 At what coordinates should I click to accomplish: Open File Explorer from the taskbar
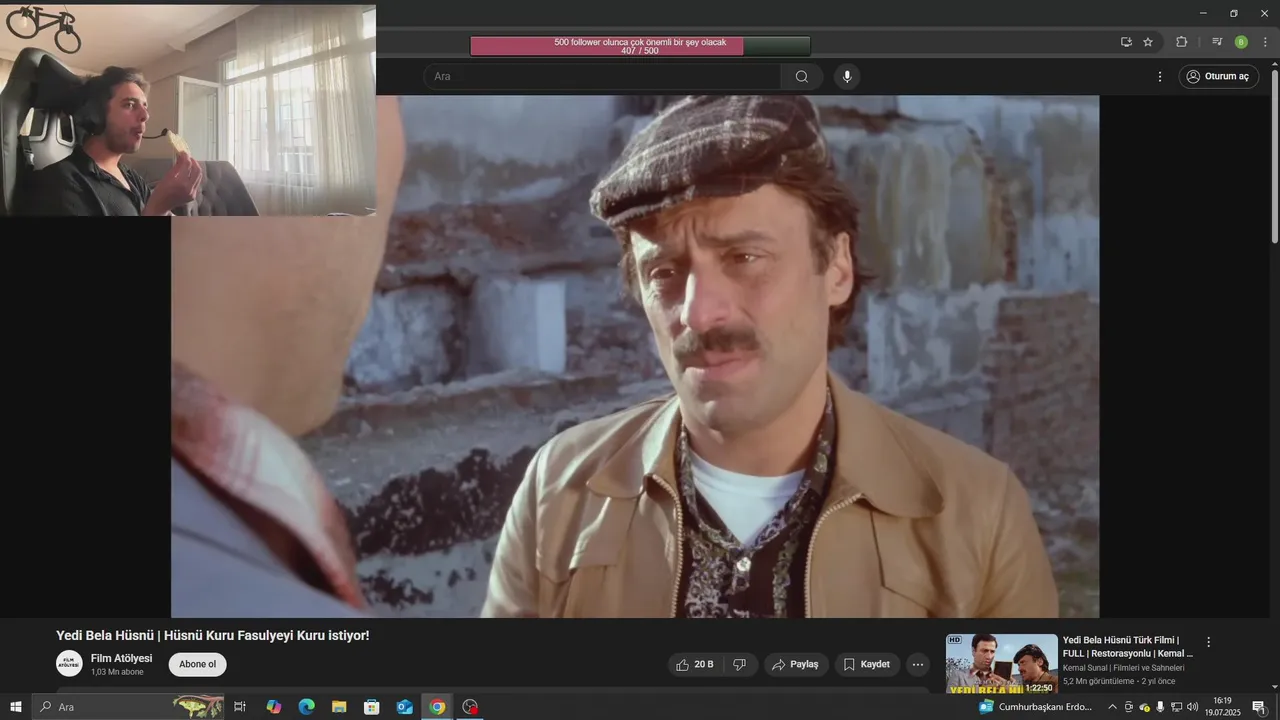coord(339,707)
